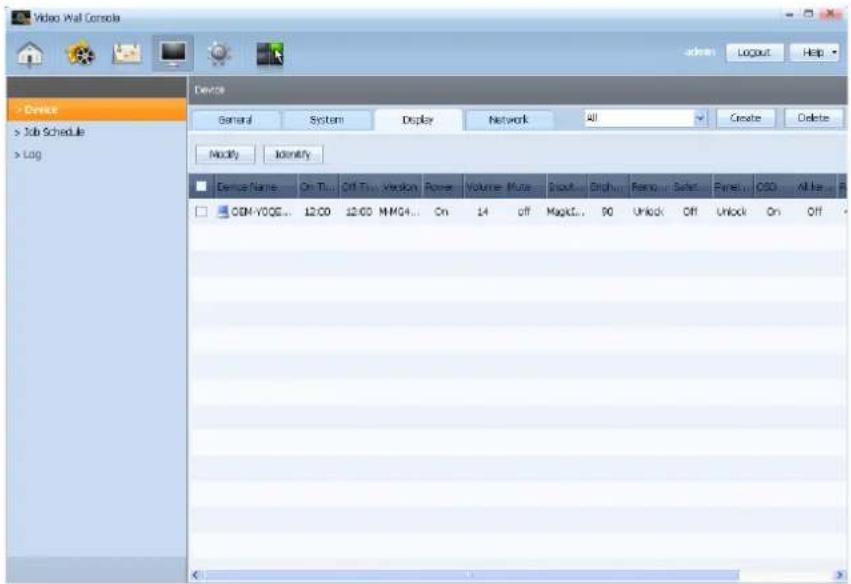Click the Input column header
The width and height of the screenshot is (851, 584).
(567, 187)
